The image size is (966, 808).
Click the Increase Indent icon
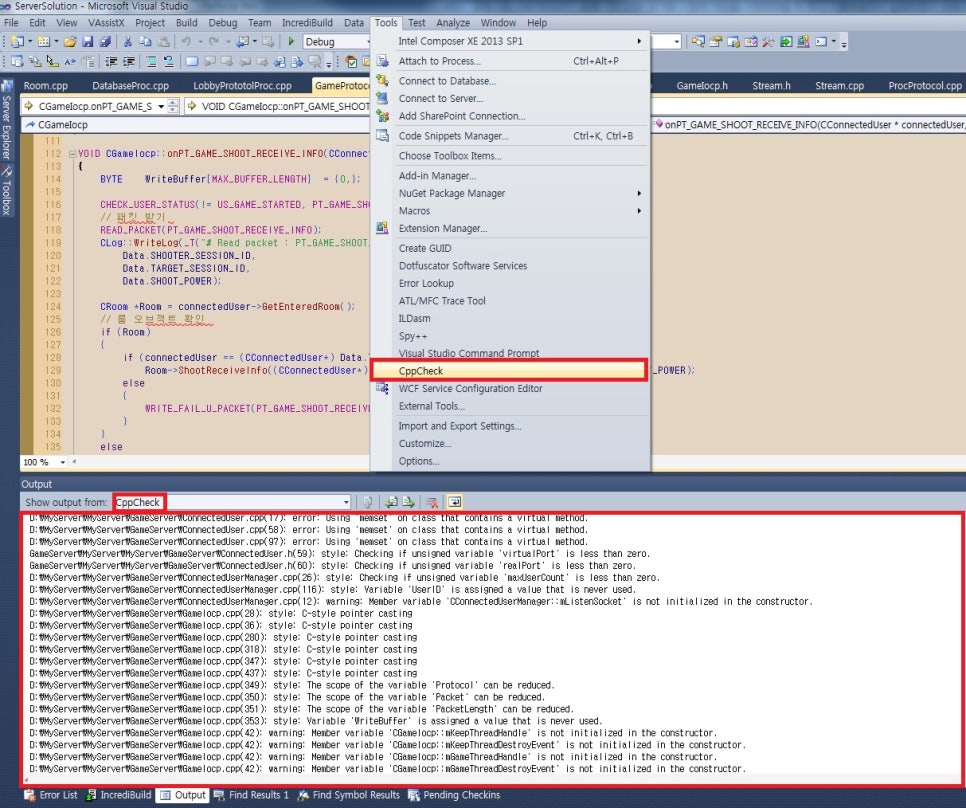(x=129, y=62)
